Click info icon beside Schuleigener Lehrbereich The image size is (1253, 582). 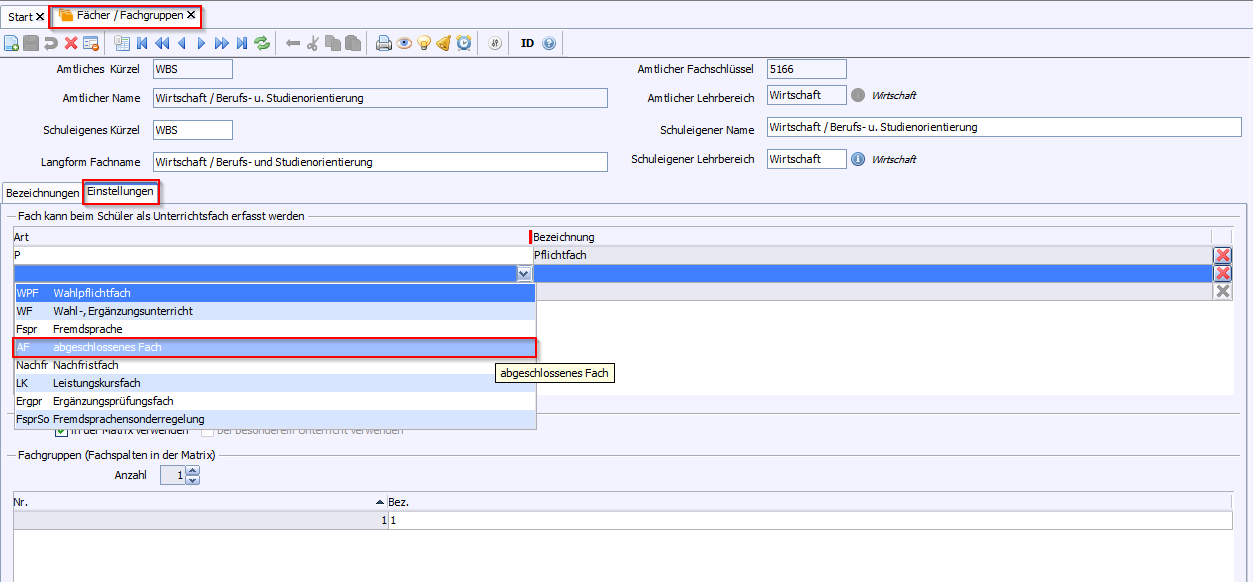857,159
